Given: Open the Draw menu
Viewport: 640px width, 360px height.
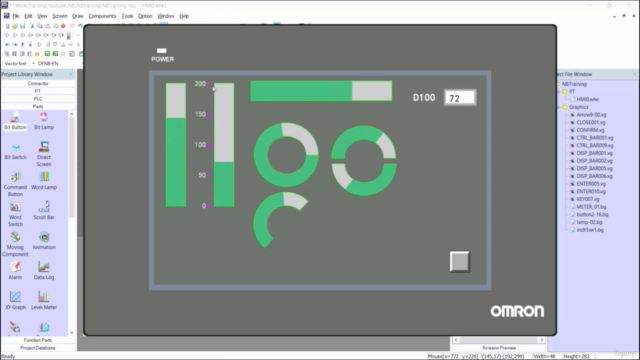Looking at the screenshot, I should point(78,16).
